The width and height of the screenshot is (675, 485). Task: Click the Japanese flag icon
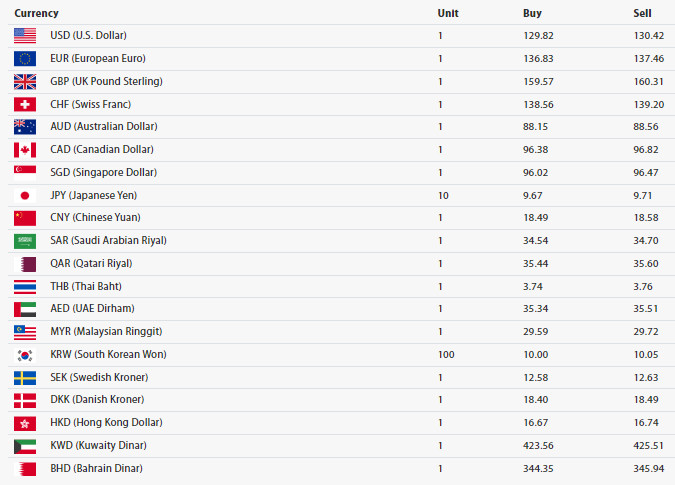tap(25, 195)
